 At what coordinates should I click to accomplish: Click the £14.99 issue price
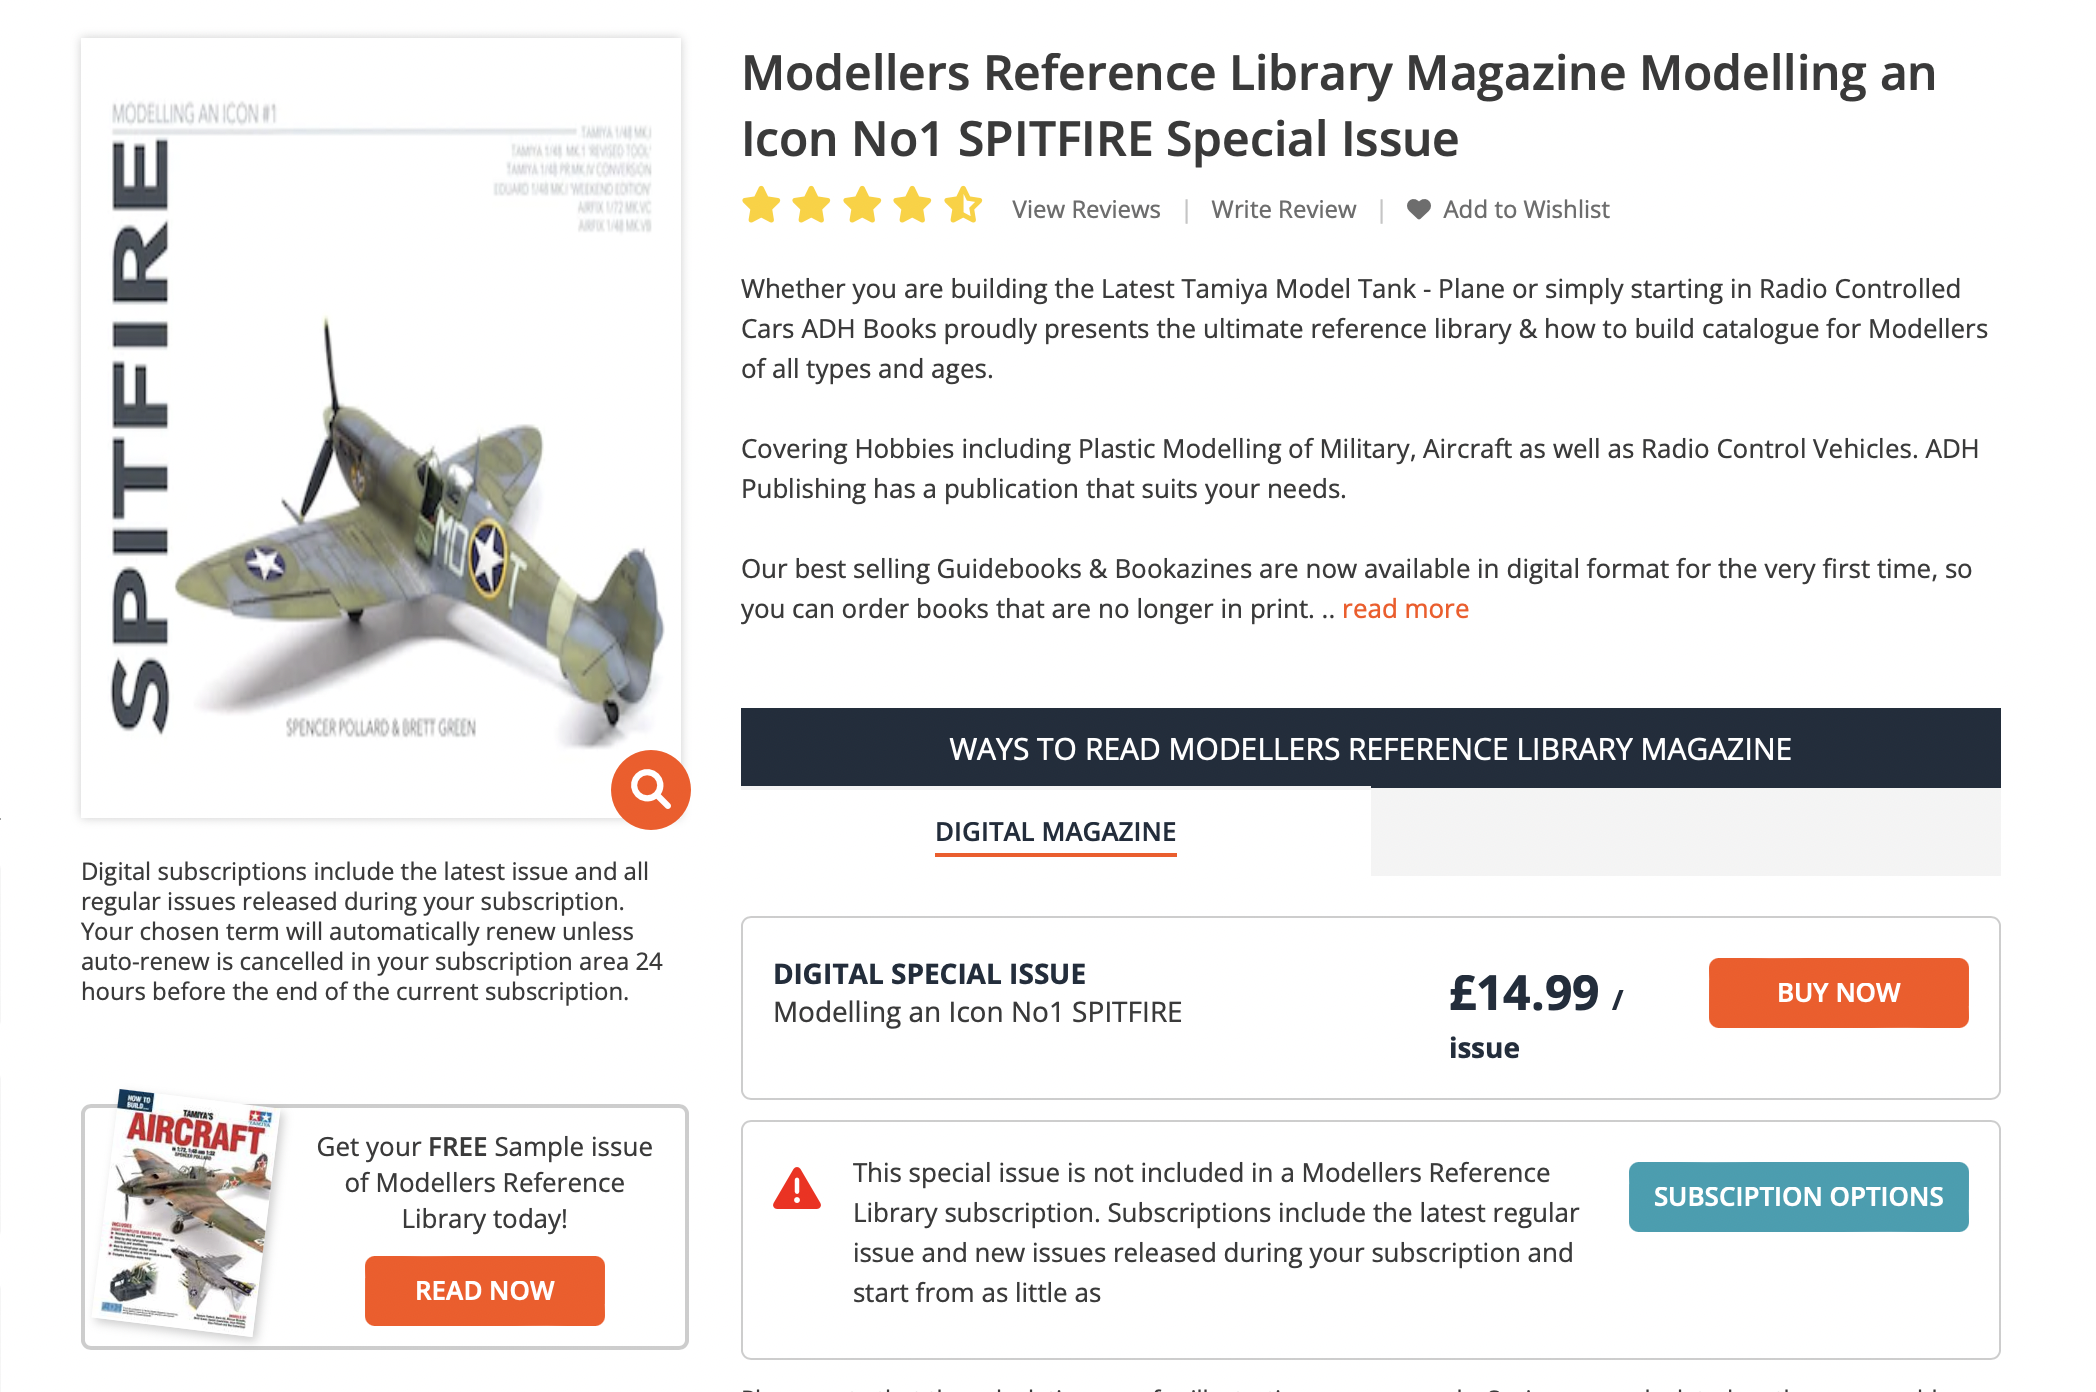click(1524, 993)
